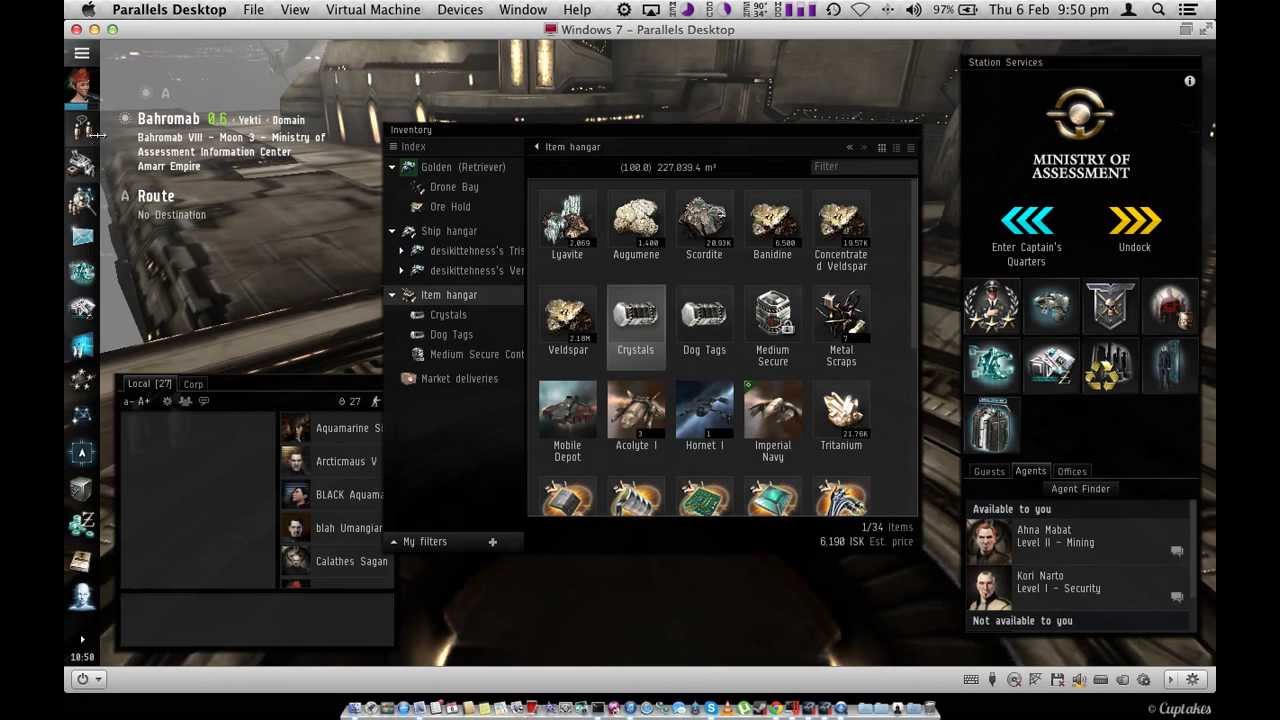The image size is (1280, 720).
Task: Select the Local [27] chat tab
Action: coord(149,383)
